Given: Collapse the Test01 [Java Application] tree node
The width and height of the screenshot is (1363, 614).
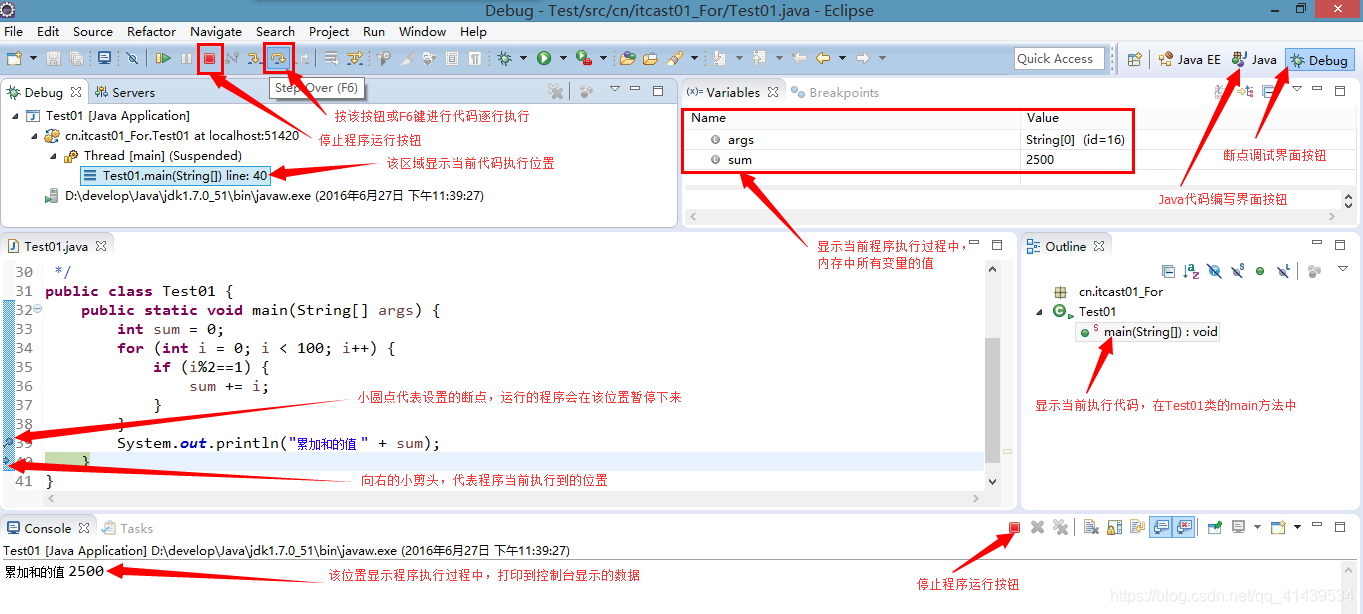Looking at the screenshot, I should pos(16,116).
